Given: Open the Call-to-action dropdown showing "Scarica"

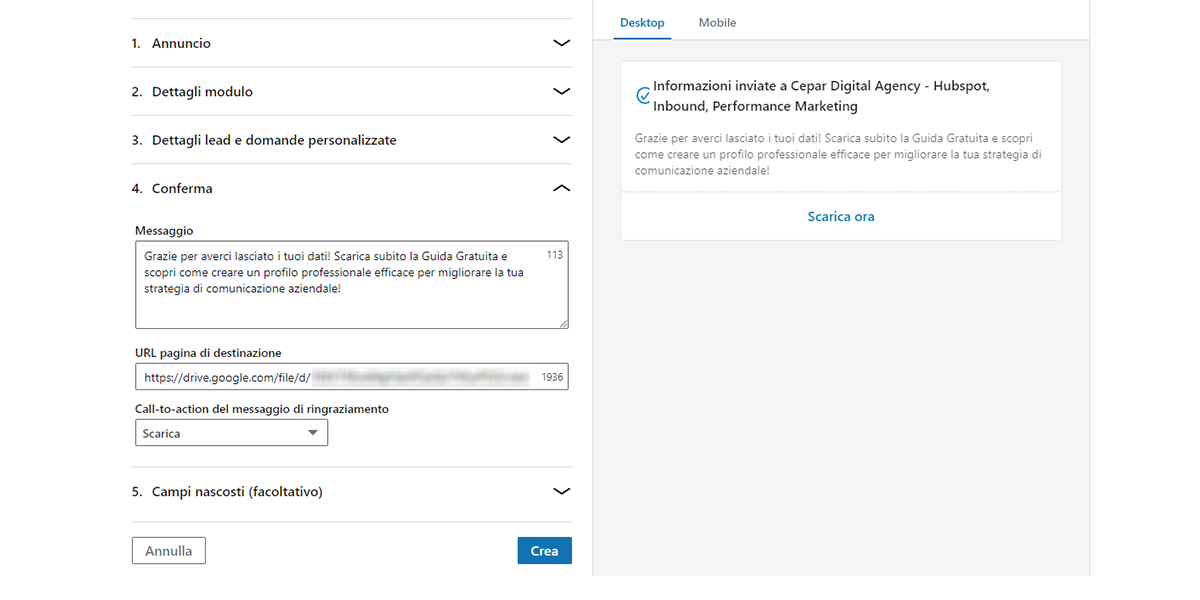Looking at the screenshot, I should (x=231, y=432).
